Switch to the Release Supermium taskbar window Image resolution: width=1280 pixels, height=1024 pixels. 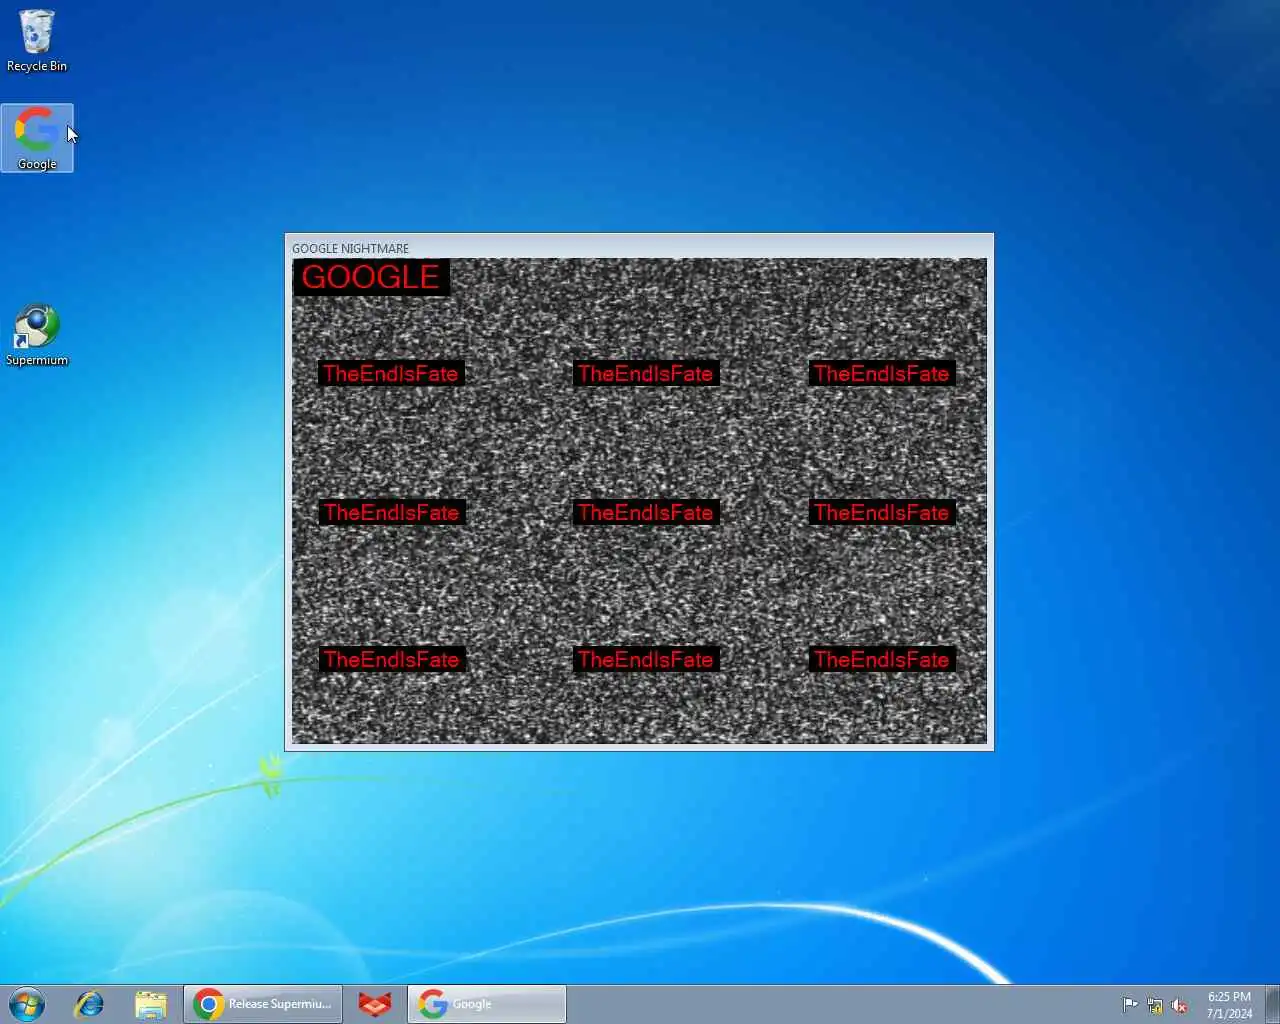point(263,1003)
